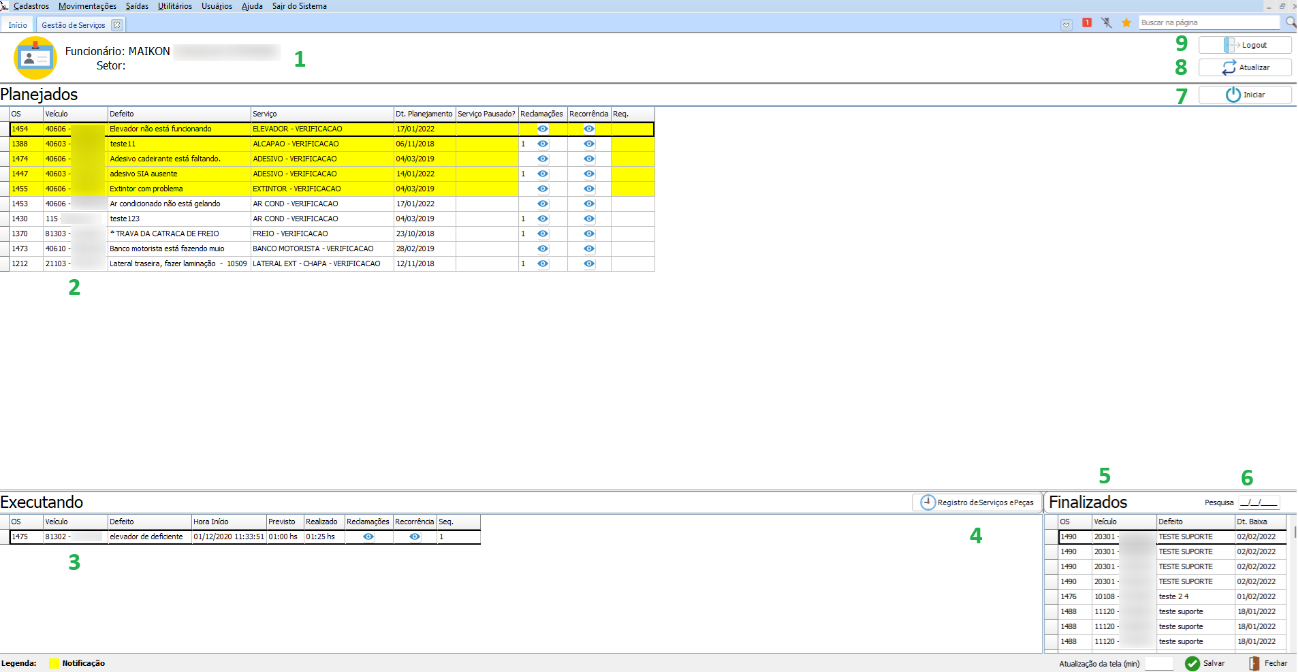Open Registro de Serviços e Peças
Screen dimensions: 1298x672
tap(977, 502)
